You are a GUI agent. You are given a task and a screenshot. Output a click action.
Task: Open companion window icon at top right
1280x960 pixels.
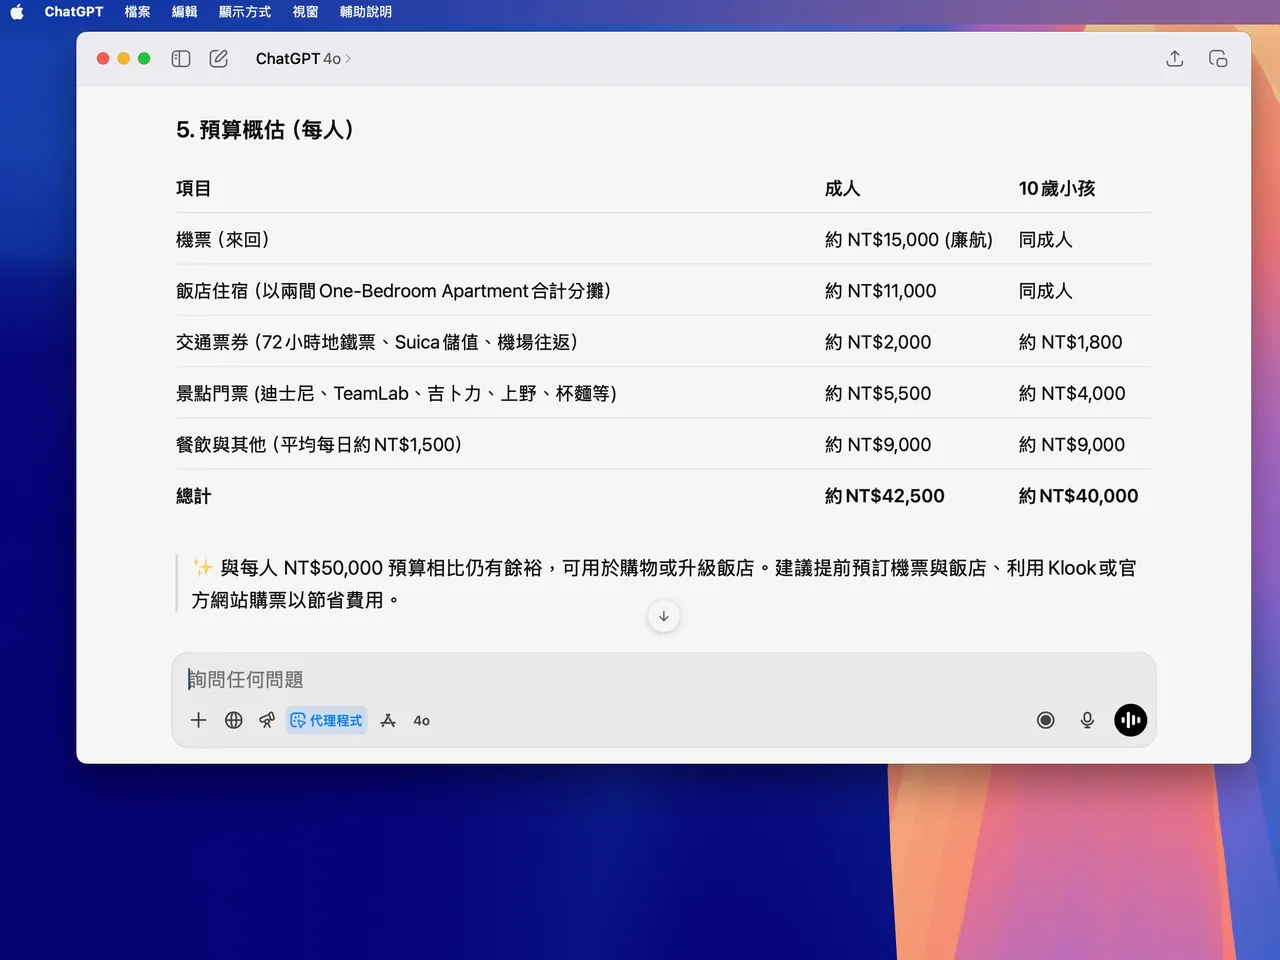pos(1218,59)
